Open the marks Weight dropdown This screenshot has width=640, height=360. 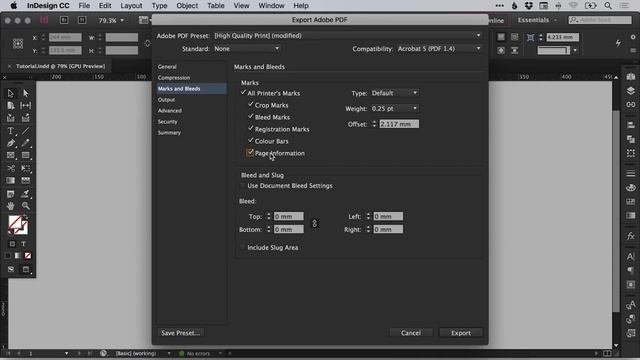(394, 109)
